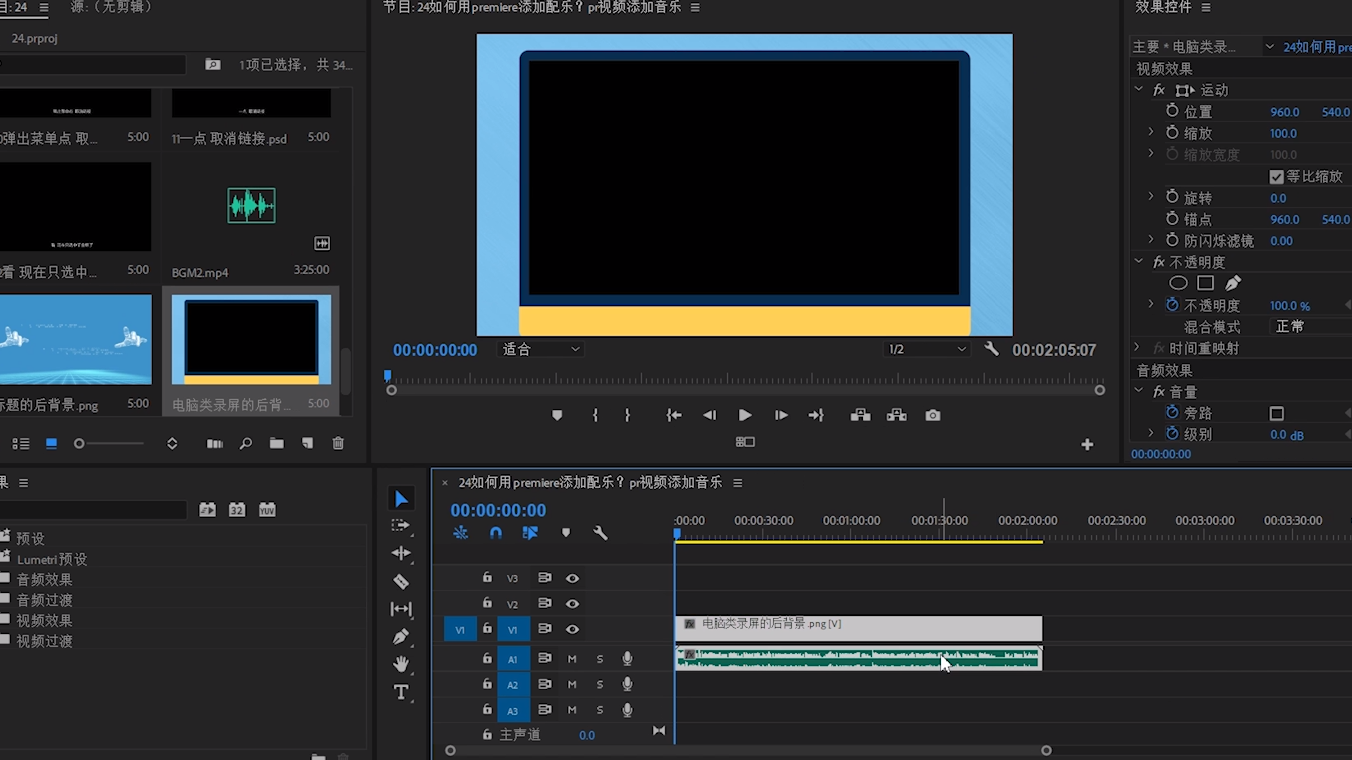This screenshot has width=1352, height=760.
Task: Open playback resolution dropdown 1/2
Action: pos(927,349)
